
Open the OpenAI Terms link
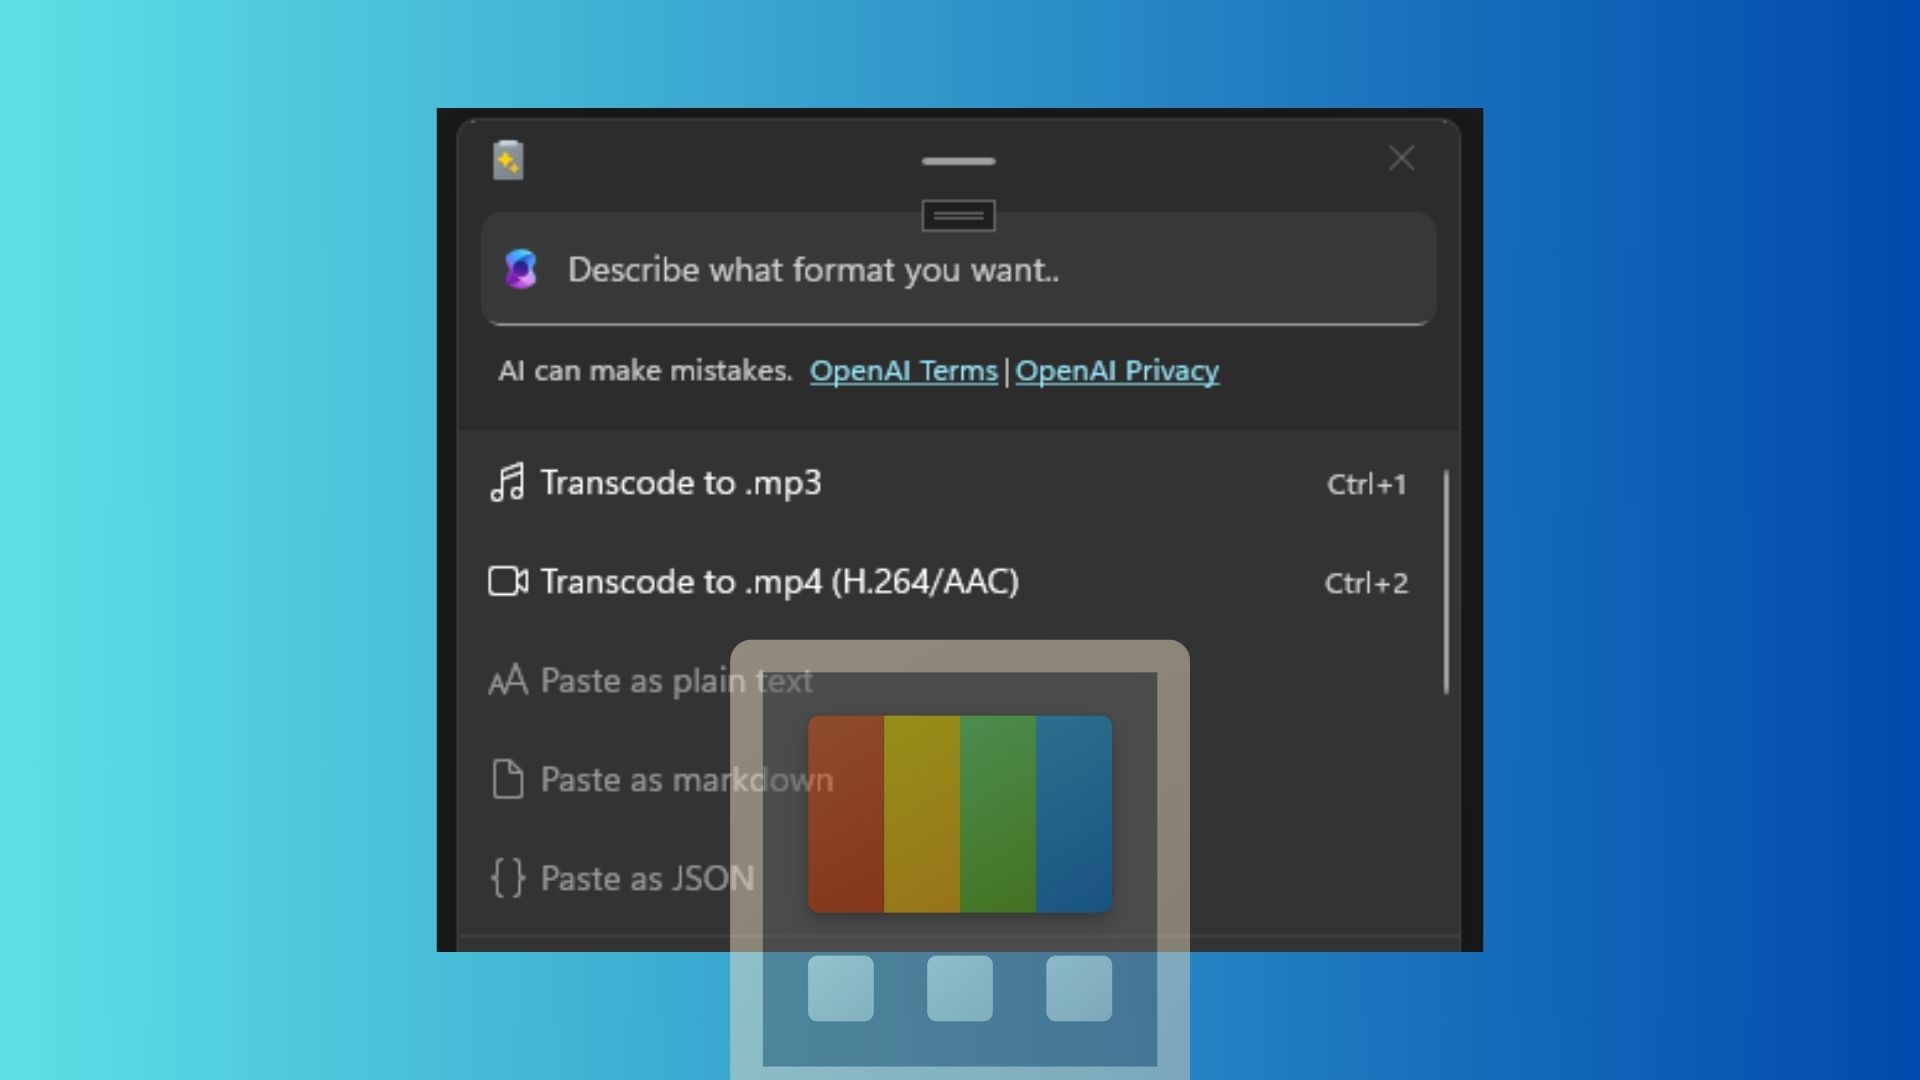pyautogui.click(x=903, y=371)
